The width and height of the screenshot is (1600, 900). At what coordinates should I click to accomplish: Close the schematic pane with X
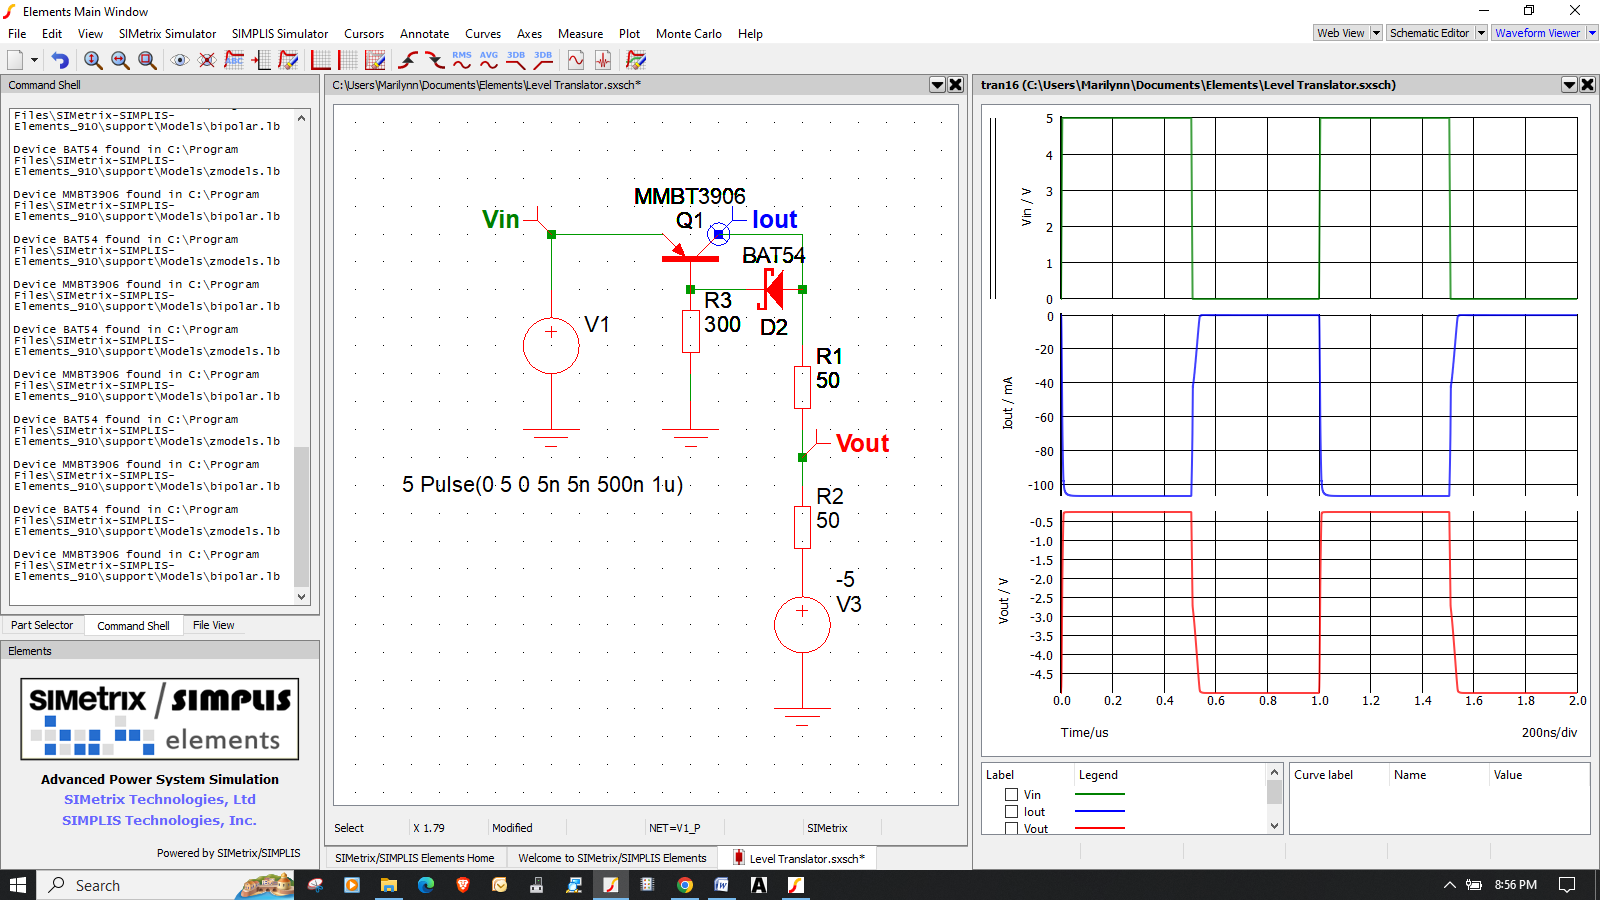[x=956, y=85]
